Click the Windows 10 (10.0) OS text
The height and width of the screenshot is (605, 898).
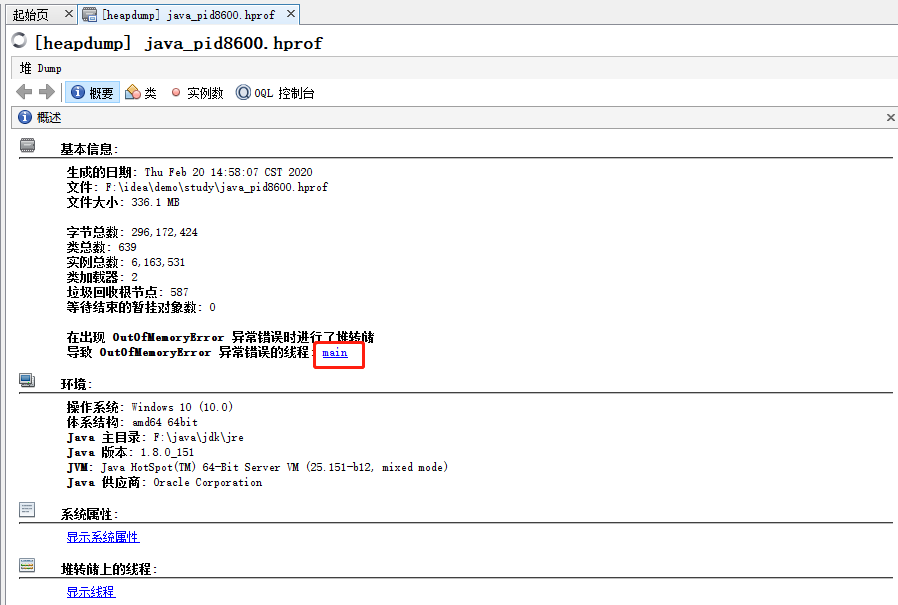182,407
